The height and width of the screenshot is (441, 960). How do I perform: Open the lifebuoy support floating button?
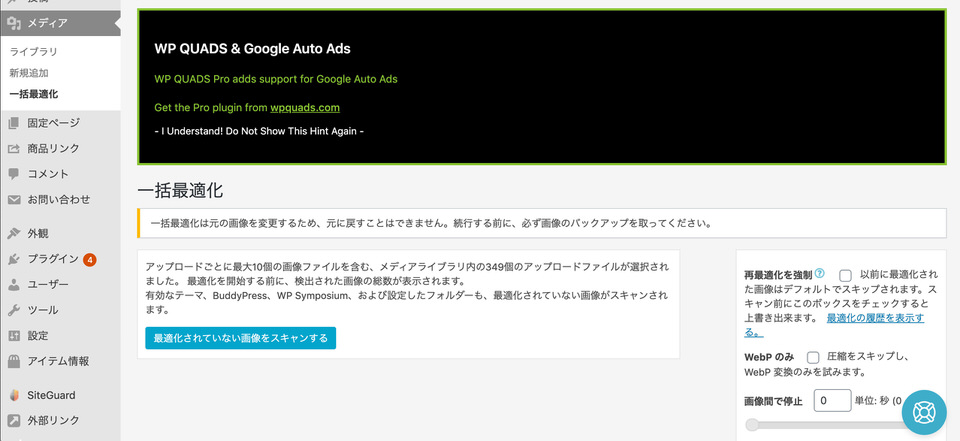pos(924,413)
